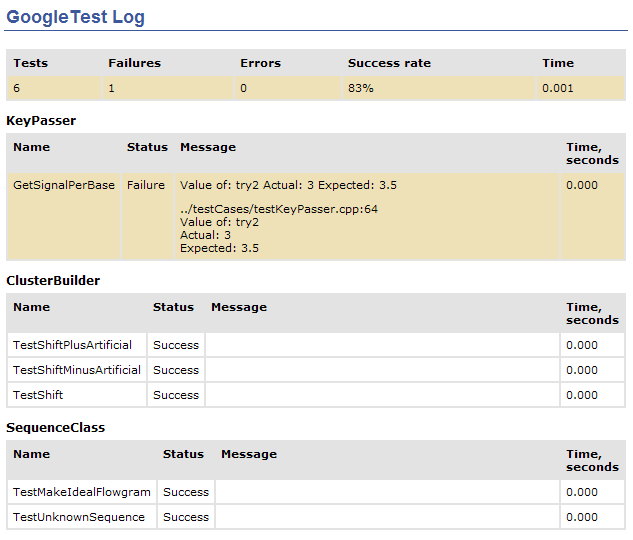Viewport: 633px width, 540px height.
Task: Select the TestShiftMinusArtificial test name
Action: [77, 370]
